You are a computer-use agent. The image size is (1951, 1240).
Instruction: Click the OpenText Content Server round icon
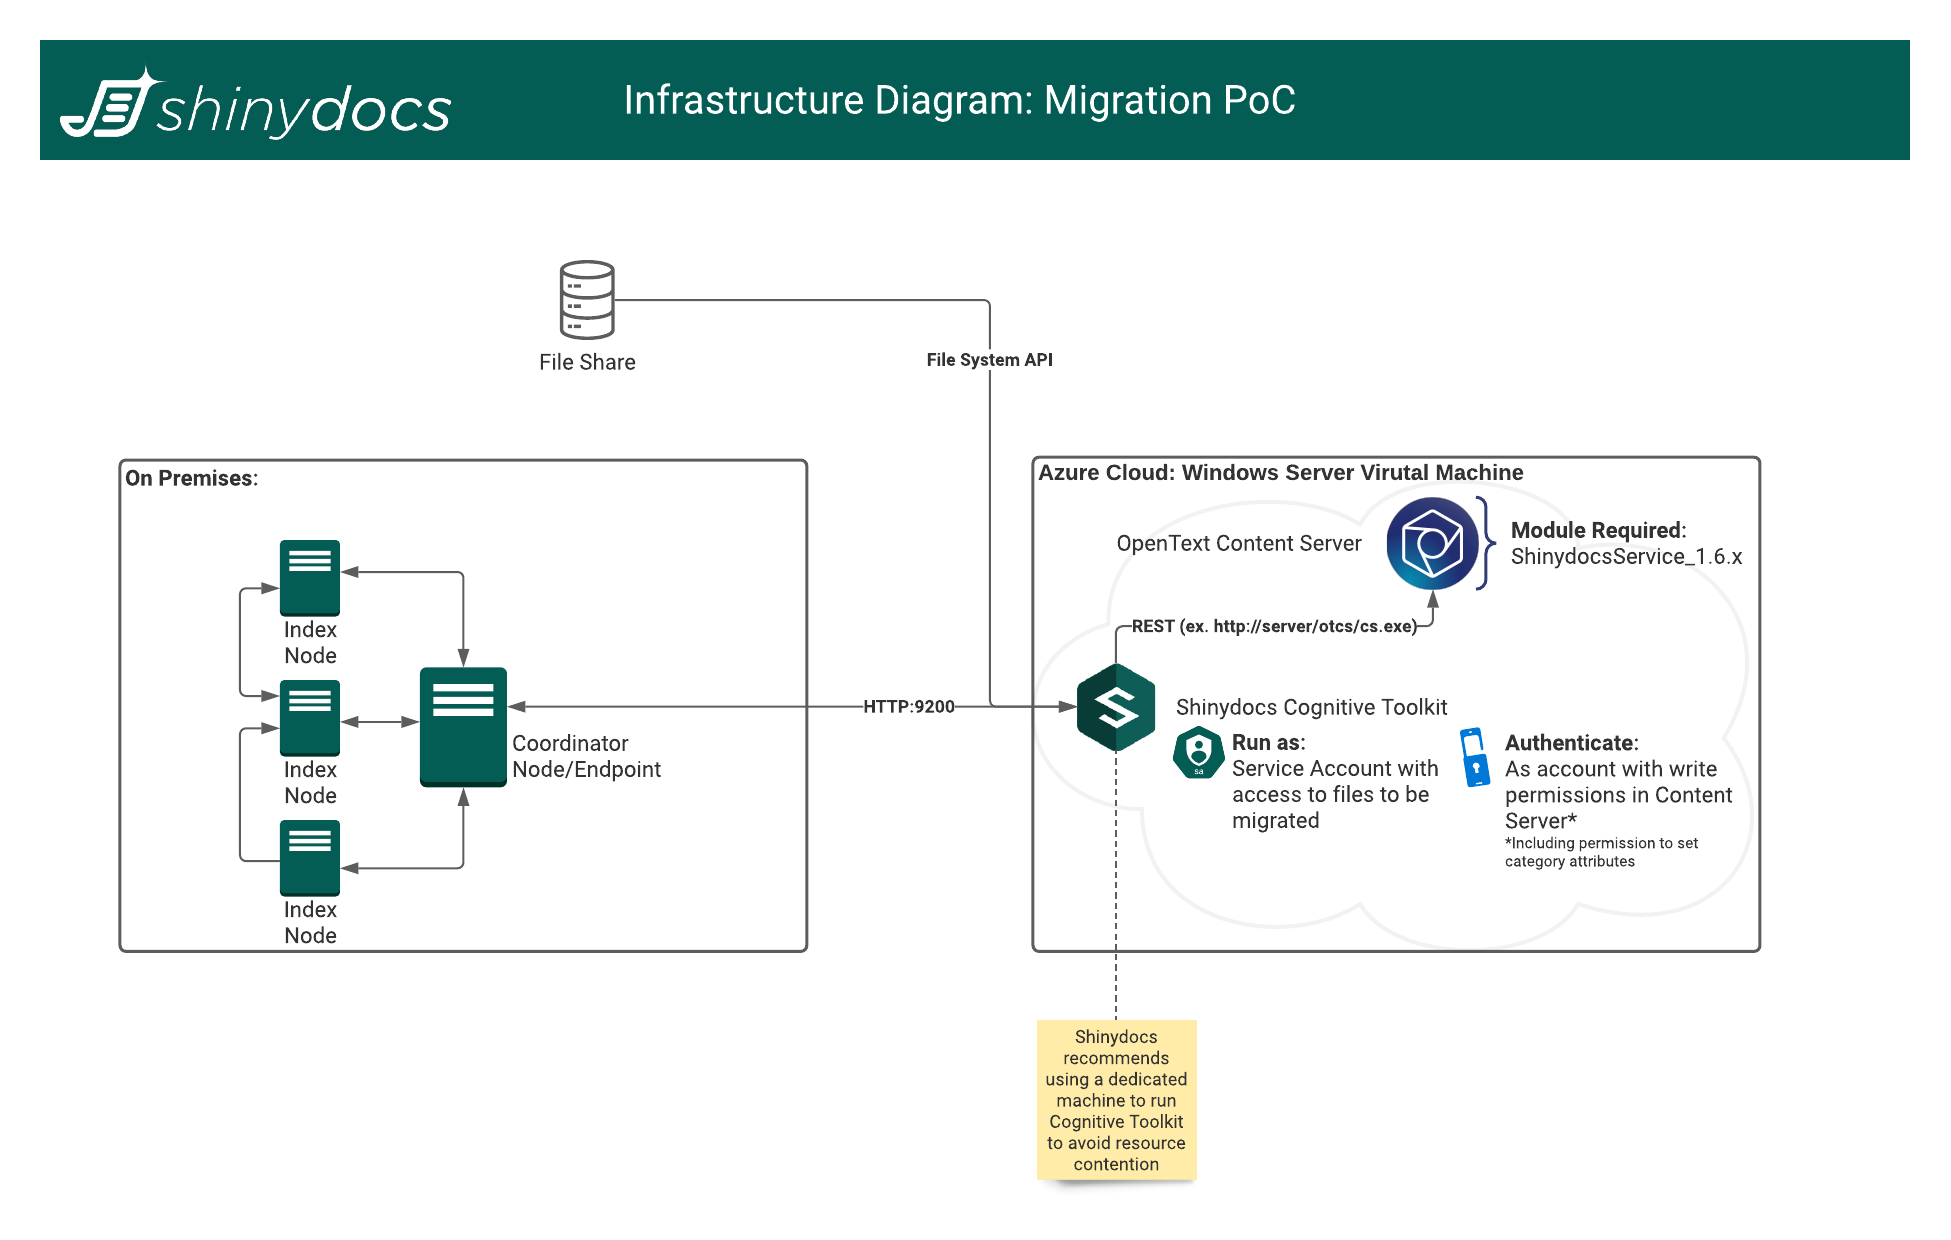[x=1432, y=544]
